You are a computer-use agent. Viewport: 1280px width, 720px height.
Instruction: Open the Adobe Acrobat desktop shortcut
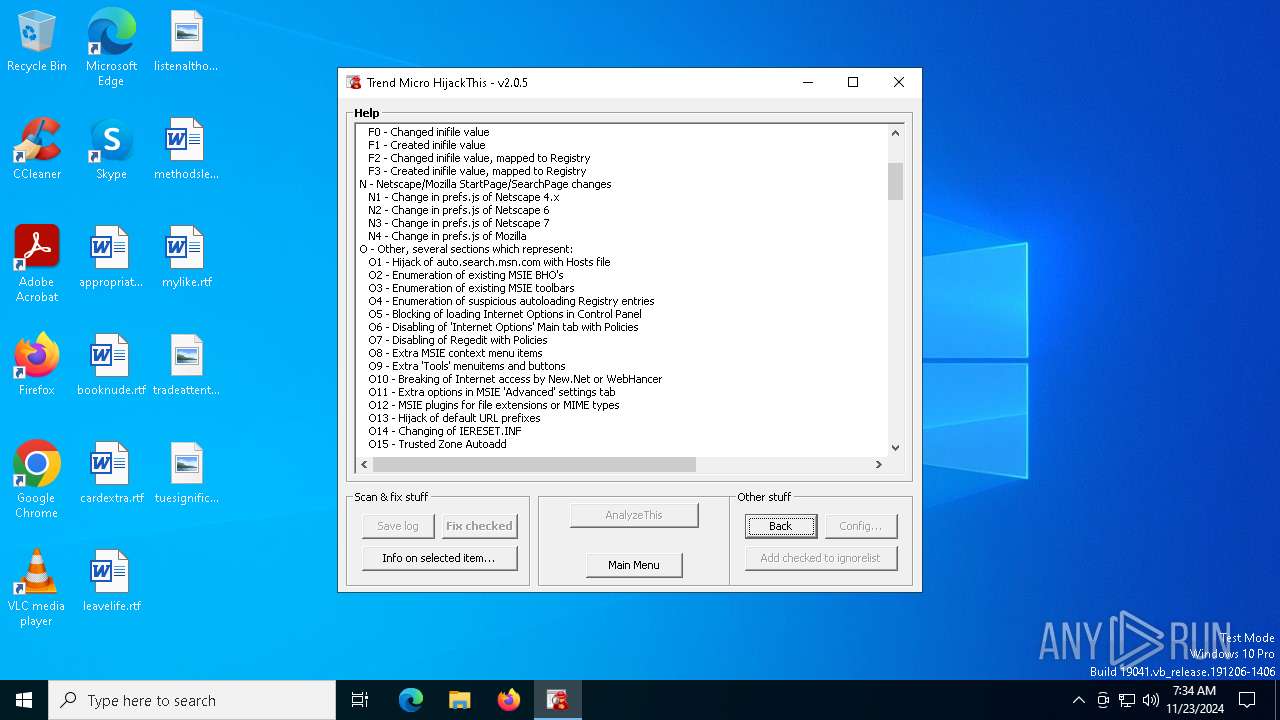37,264
